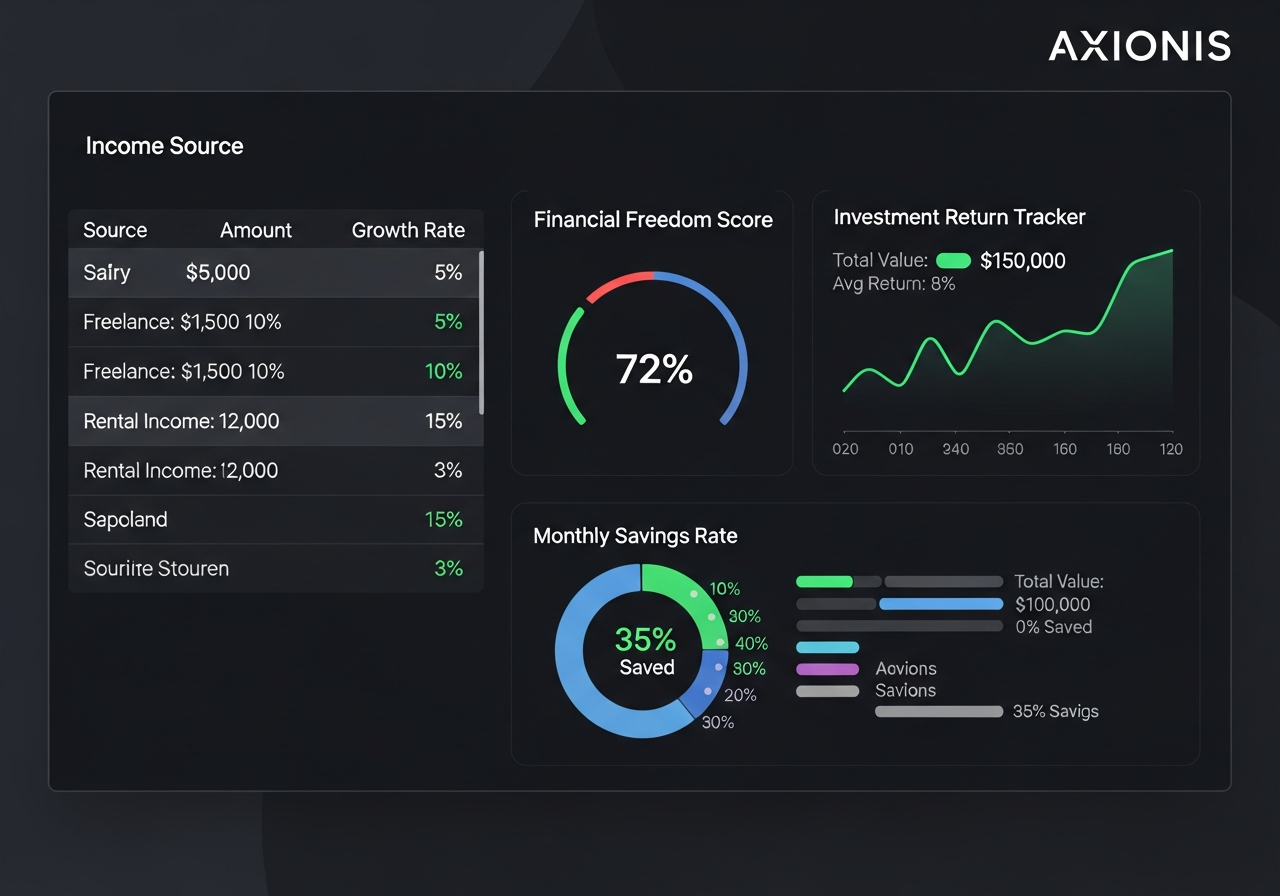Viewport: 1280px width, 896px height.
Task: Select the Salary $5,000 row
Action: 273,272
